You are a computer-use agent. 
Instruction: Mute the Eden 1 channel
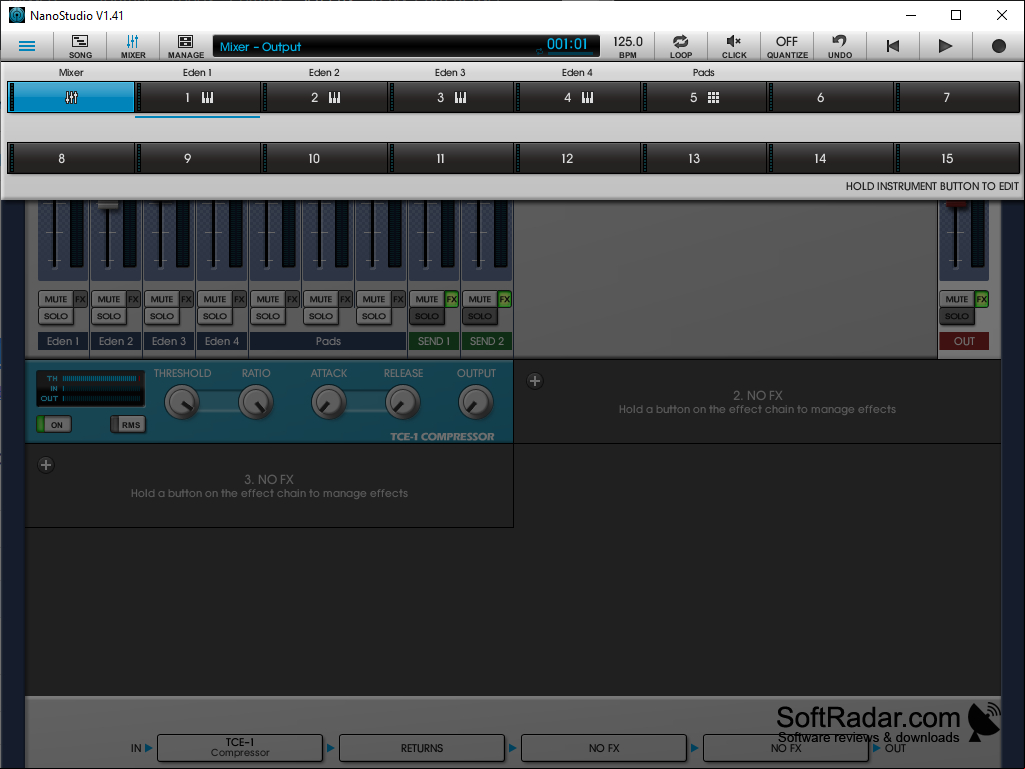(x=56, y=299)
